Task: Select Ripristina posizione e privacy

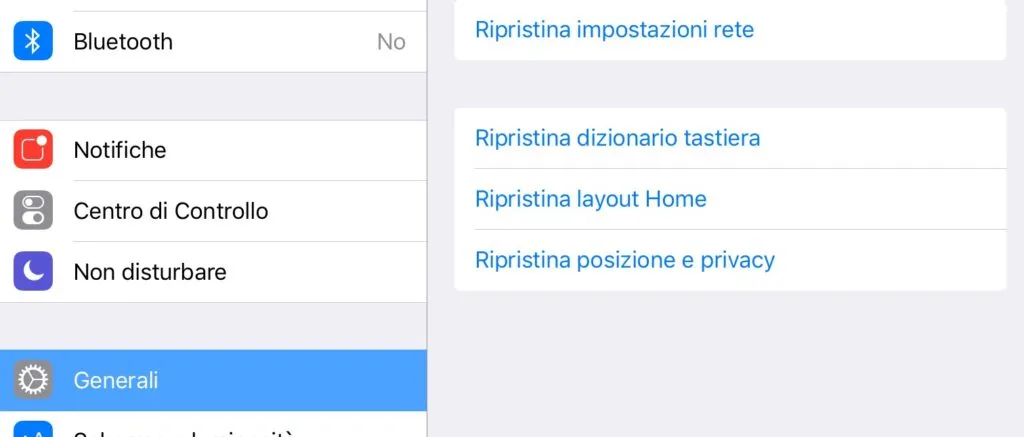Action: coord(624,260)
